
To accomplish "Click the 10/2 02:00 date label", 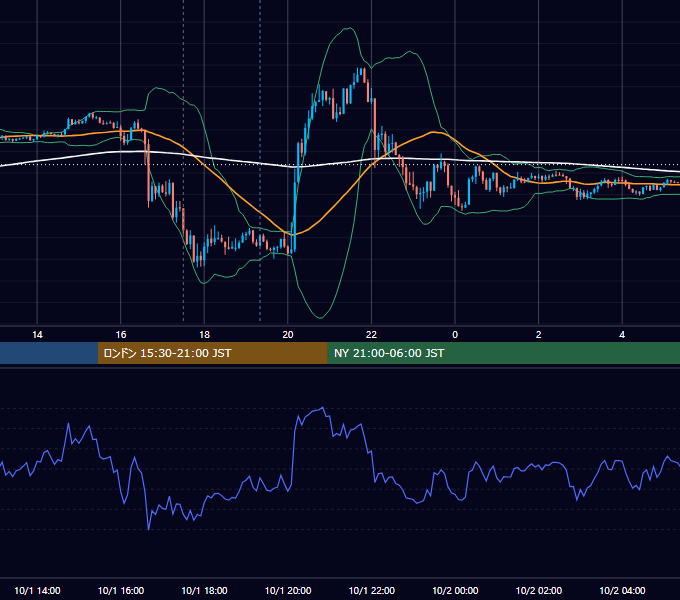I will [539, 590].
